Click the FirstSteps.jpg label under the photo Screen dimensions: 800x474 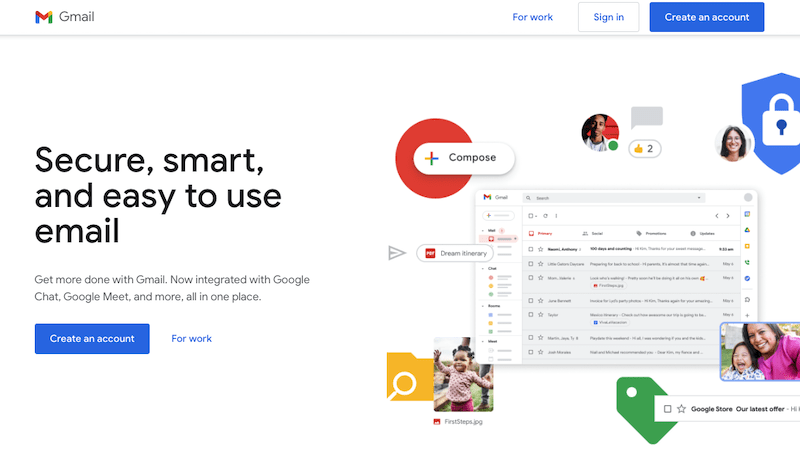click(458, 421)
